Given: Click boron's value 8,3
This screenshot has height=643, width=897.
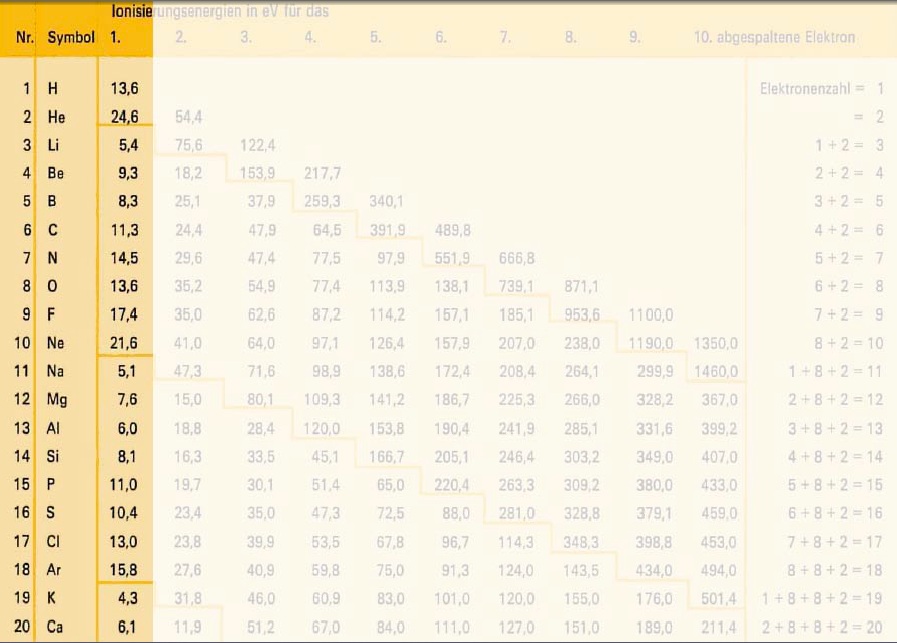Looking at the screenshot, I should tap(128, 201).
